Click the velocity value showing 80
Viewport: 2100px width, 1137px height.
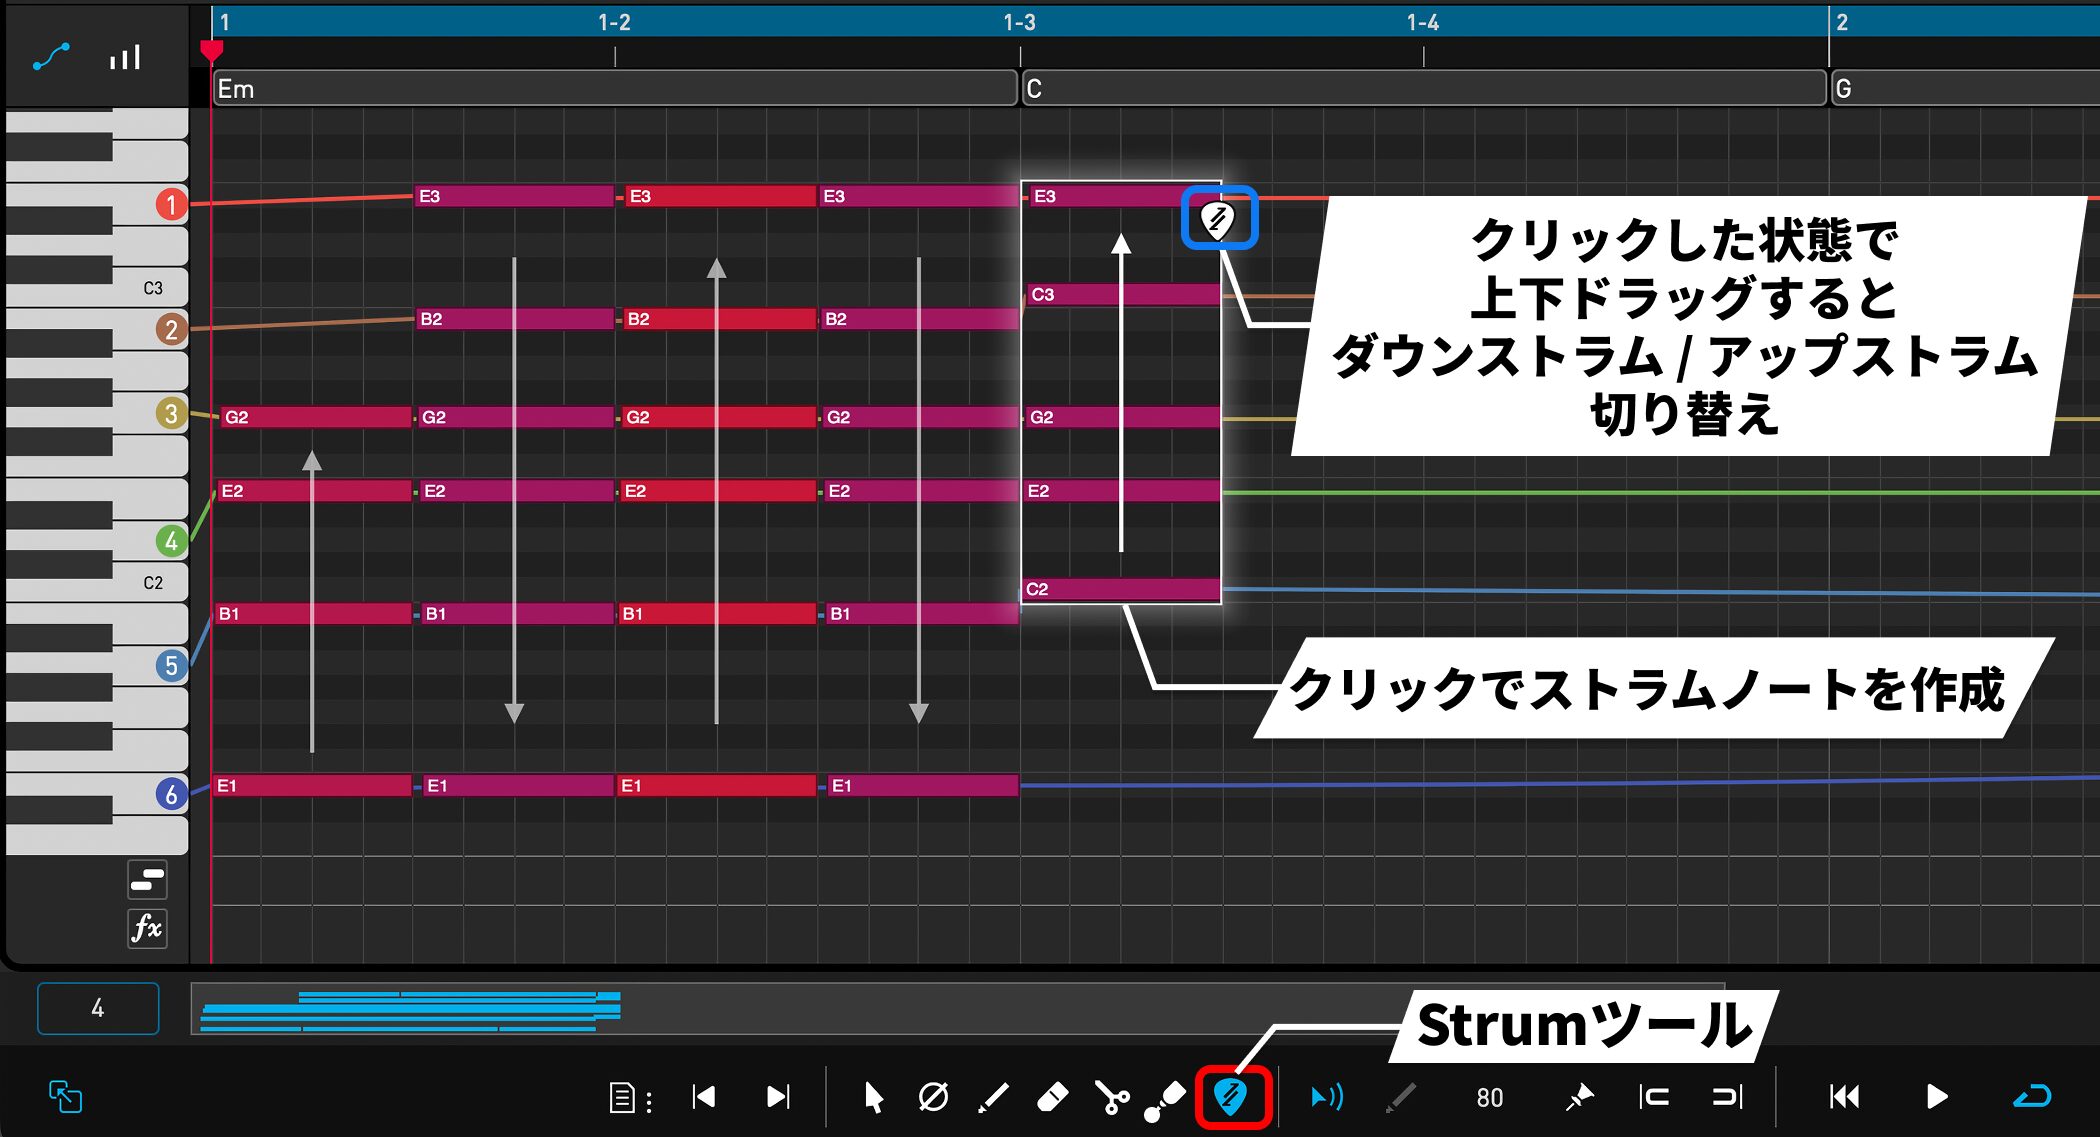click(x=1488, y=1097)
